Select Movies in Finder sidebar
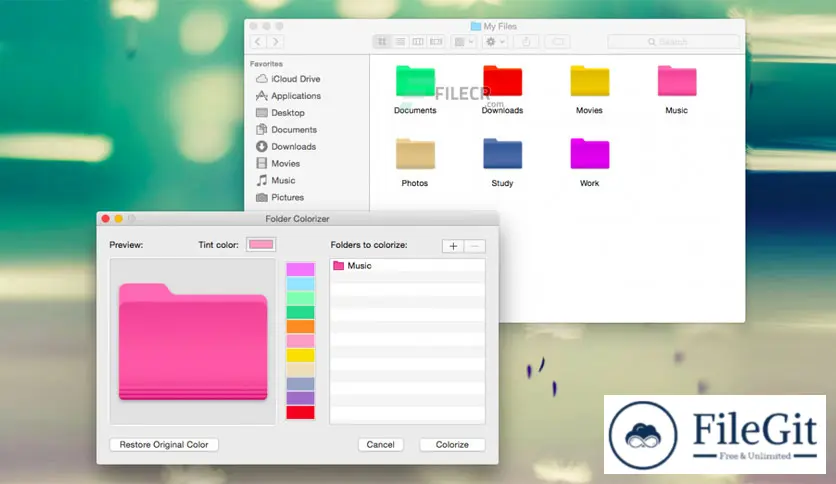This screenshot has height=484, width=836. click(x=278, y=164)
